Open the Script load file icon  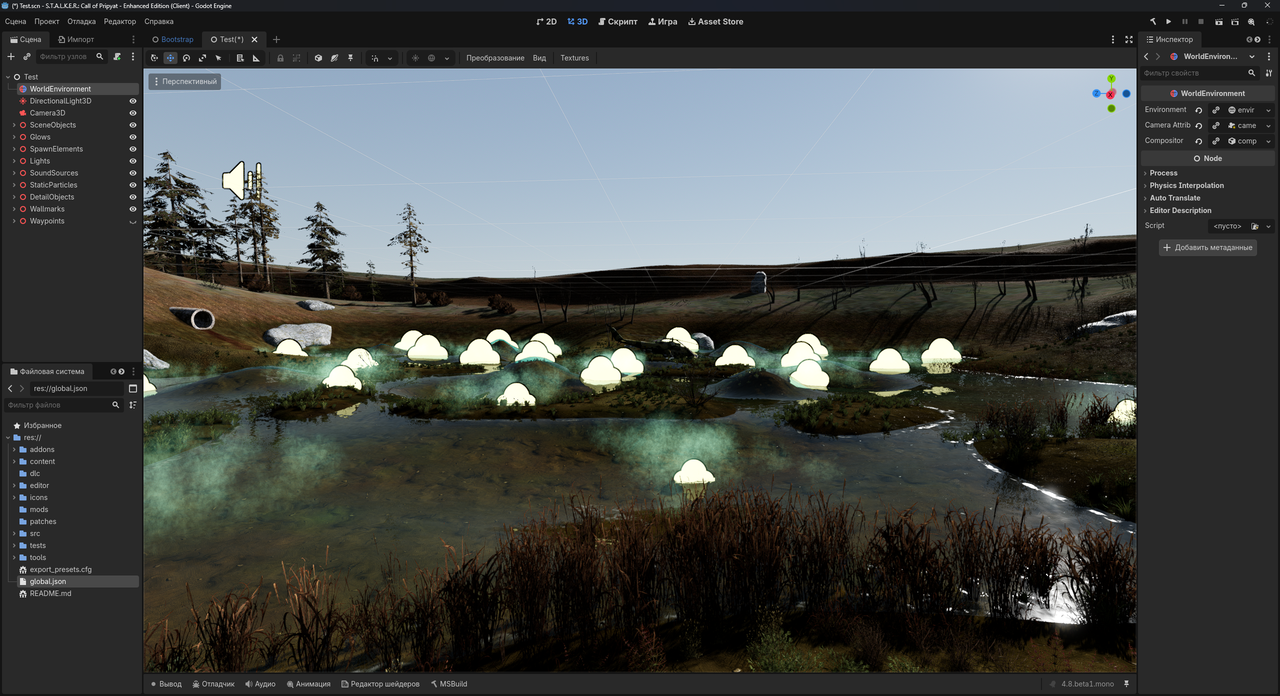coord(1255,226)
